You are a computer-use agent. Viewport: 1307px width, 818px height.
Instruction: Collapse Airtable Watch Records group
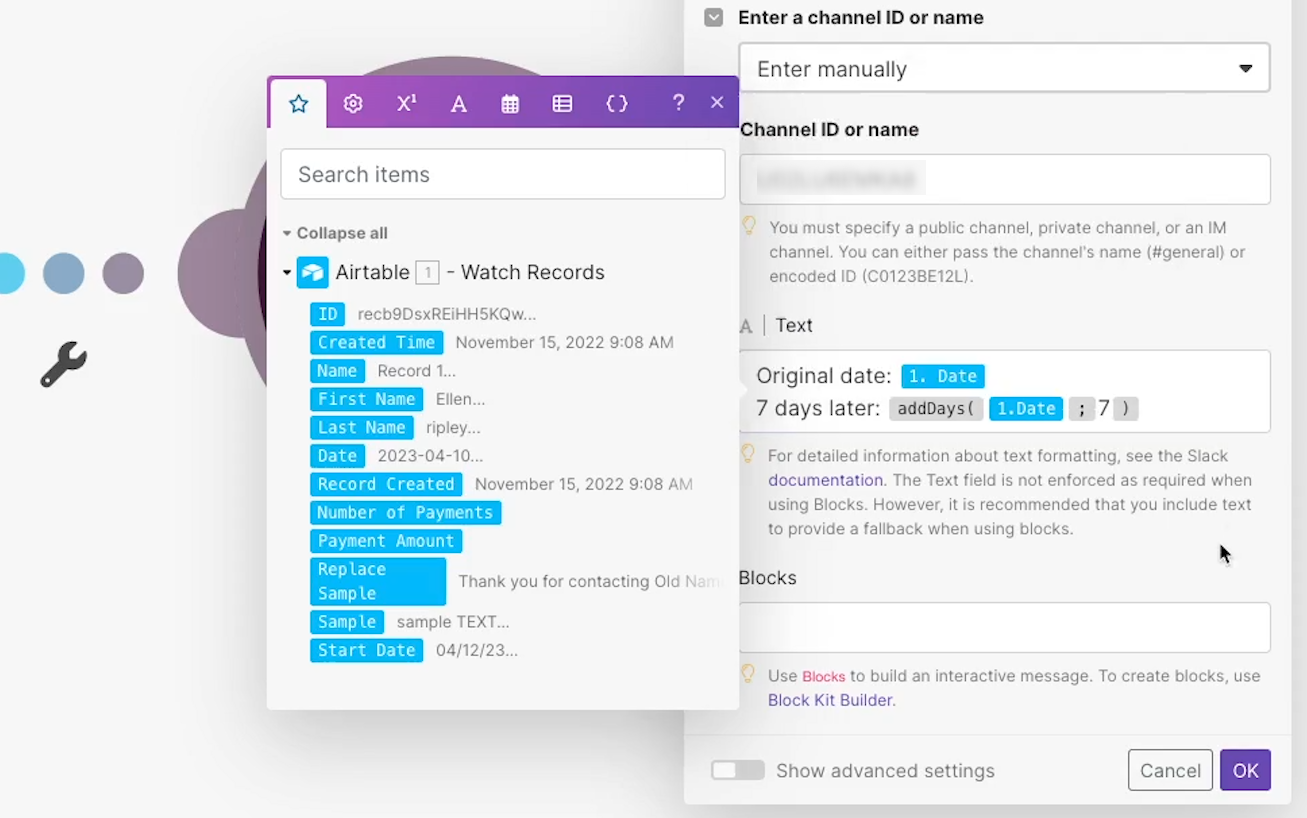click(287, 273)
